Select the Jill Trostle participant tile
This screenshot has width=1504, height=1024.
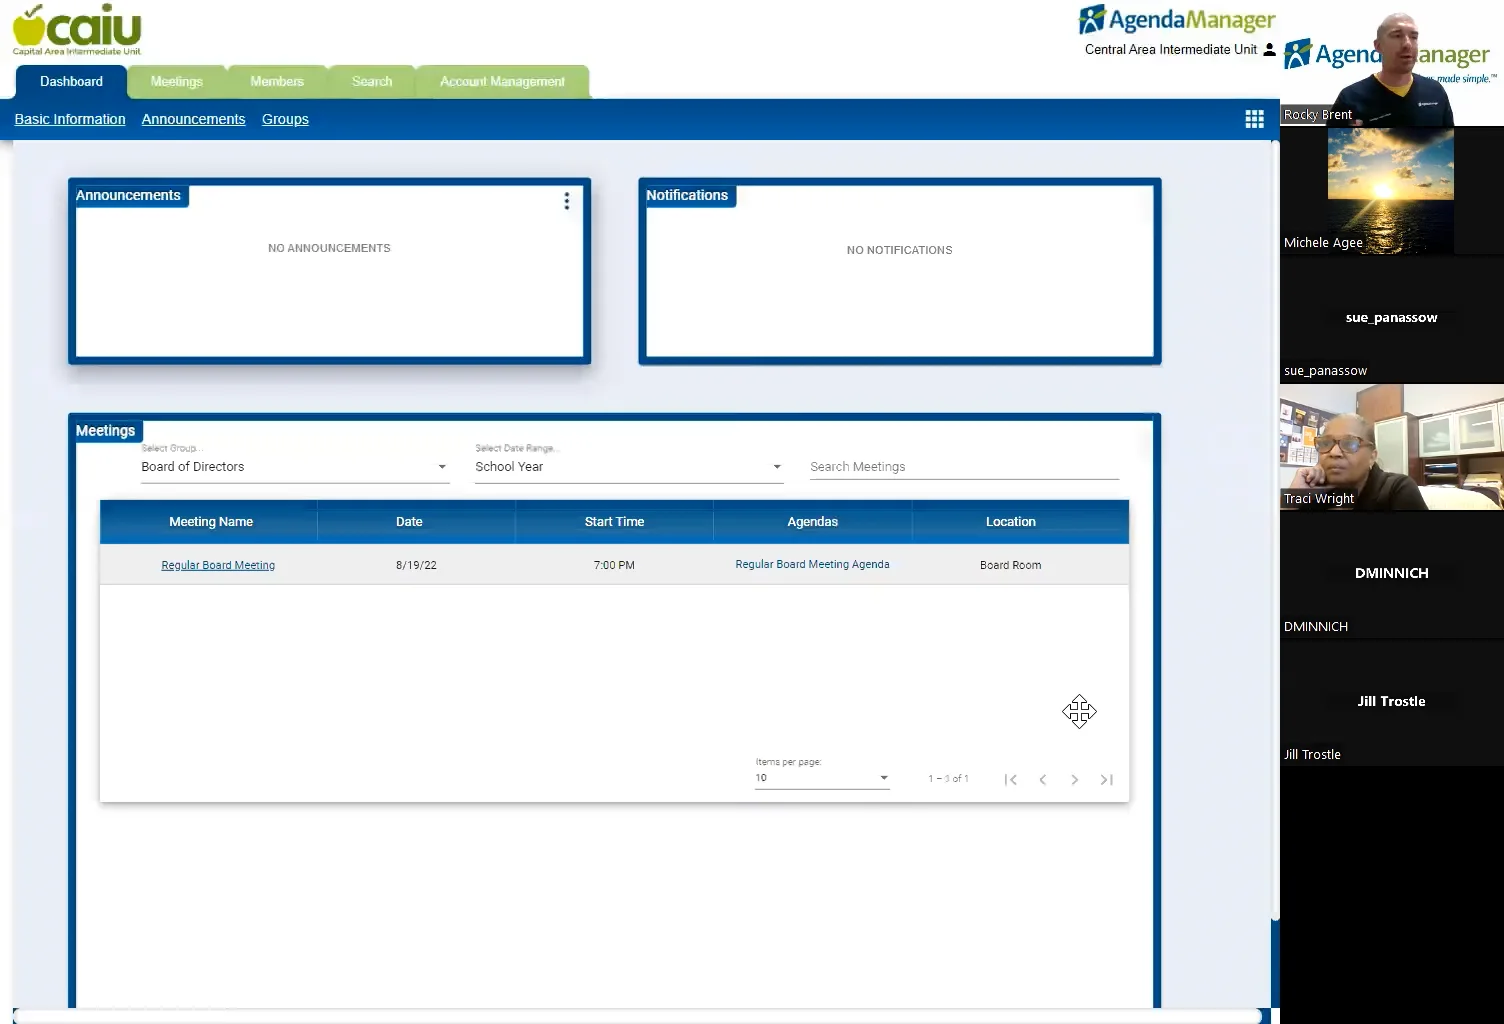1392,703
